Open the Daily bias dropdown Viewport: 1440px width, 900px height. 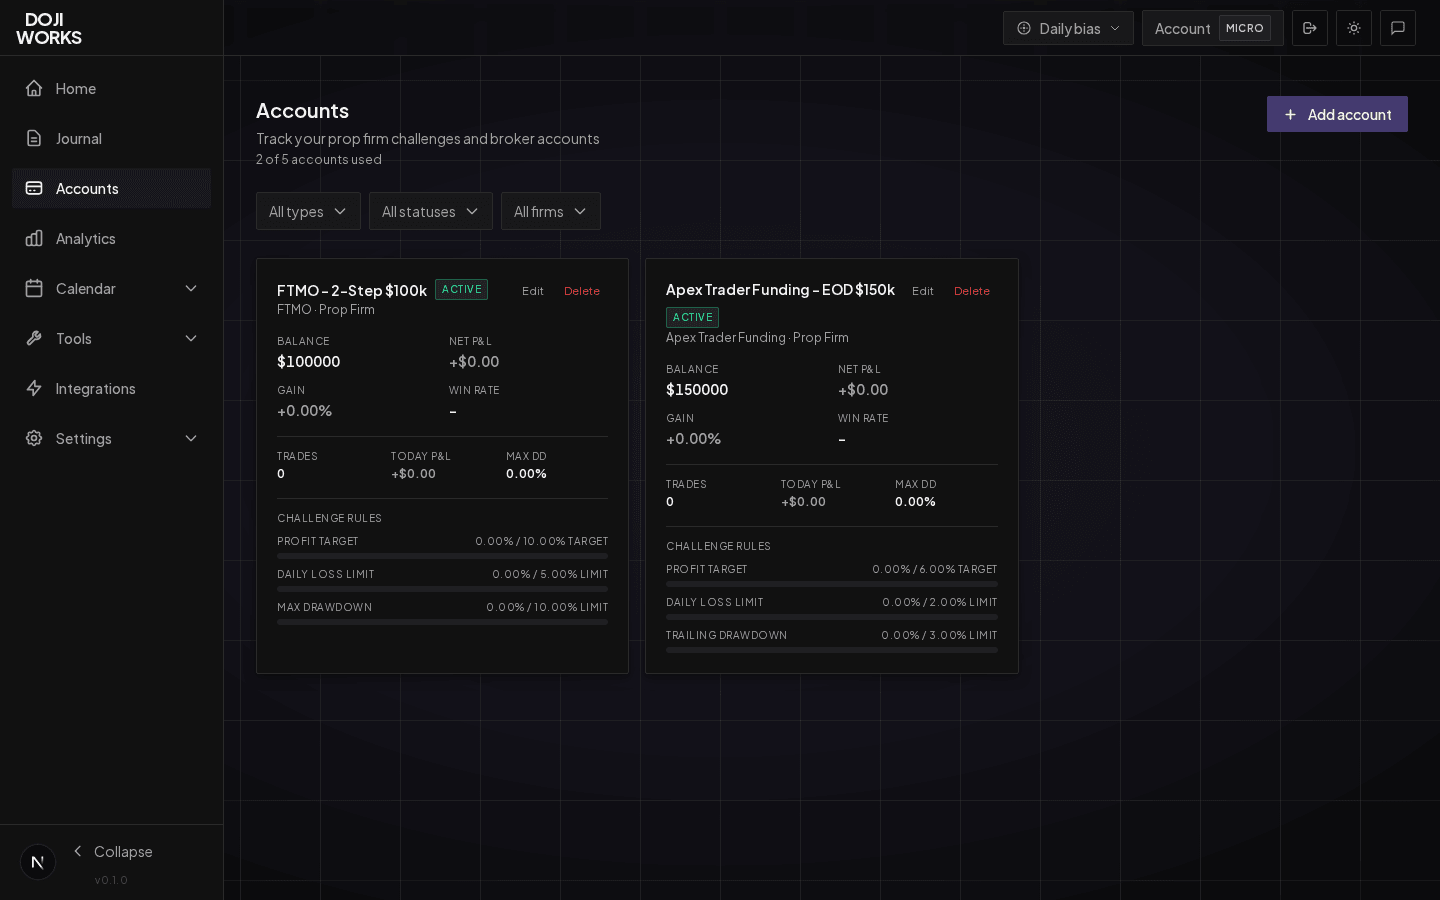tap(1068, 28)
